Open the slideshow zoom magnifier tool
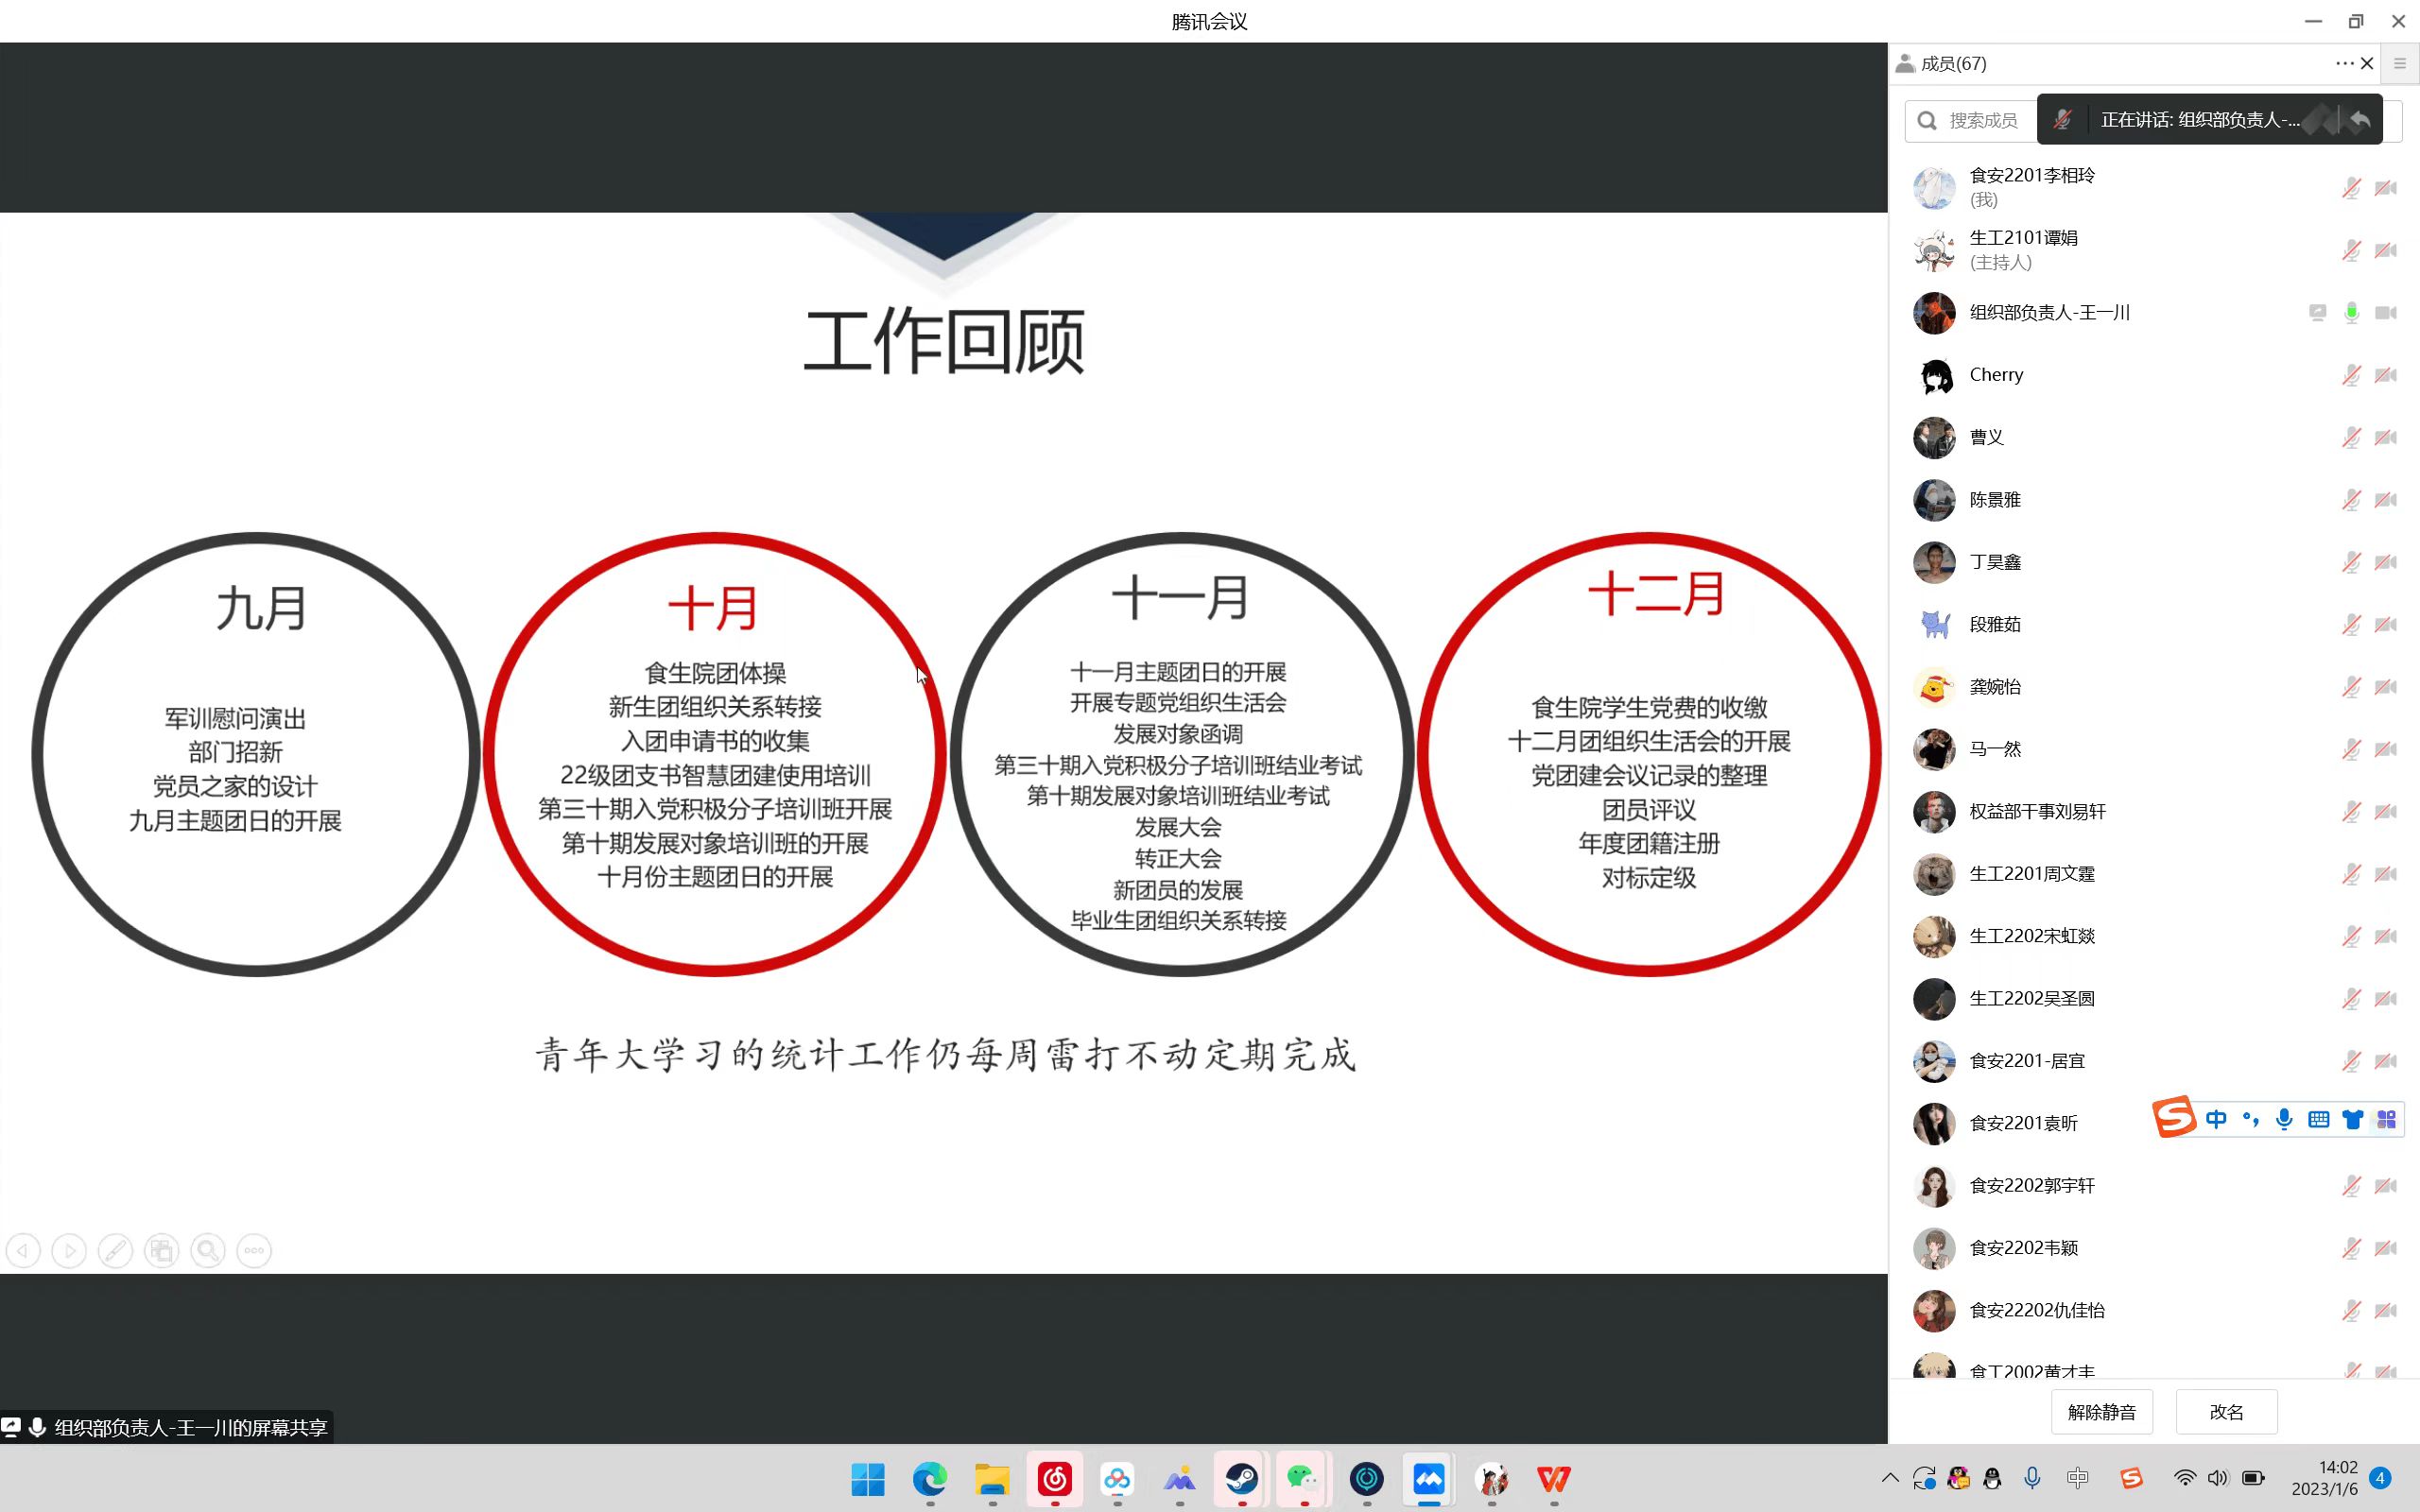Screen dimensions: 2420x1512 (208, 1250)
